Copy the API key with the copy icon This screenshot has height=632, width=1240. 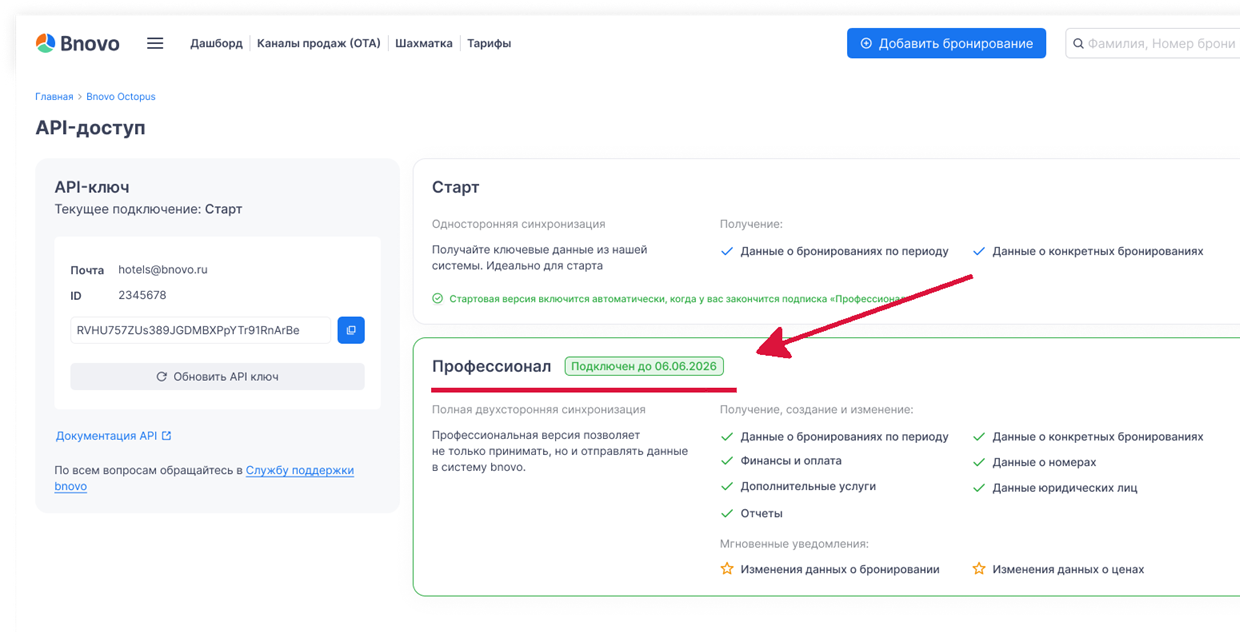pyautogui.click(x=351, y=330)
